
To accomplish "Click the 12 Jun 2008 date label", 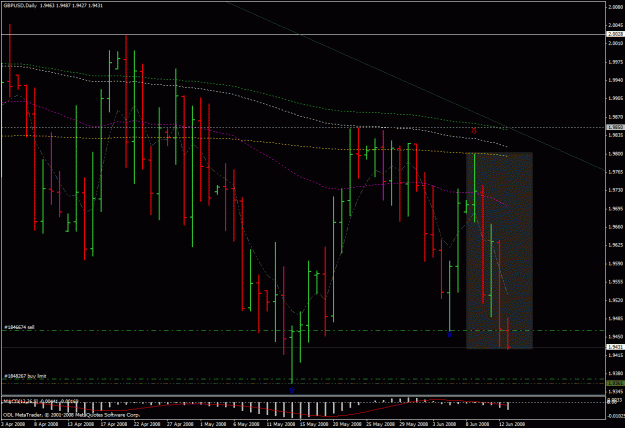I will (512, 424).
